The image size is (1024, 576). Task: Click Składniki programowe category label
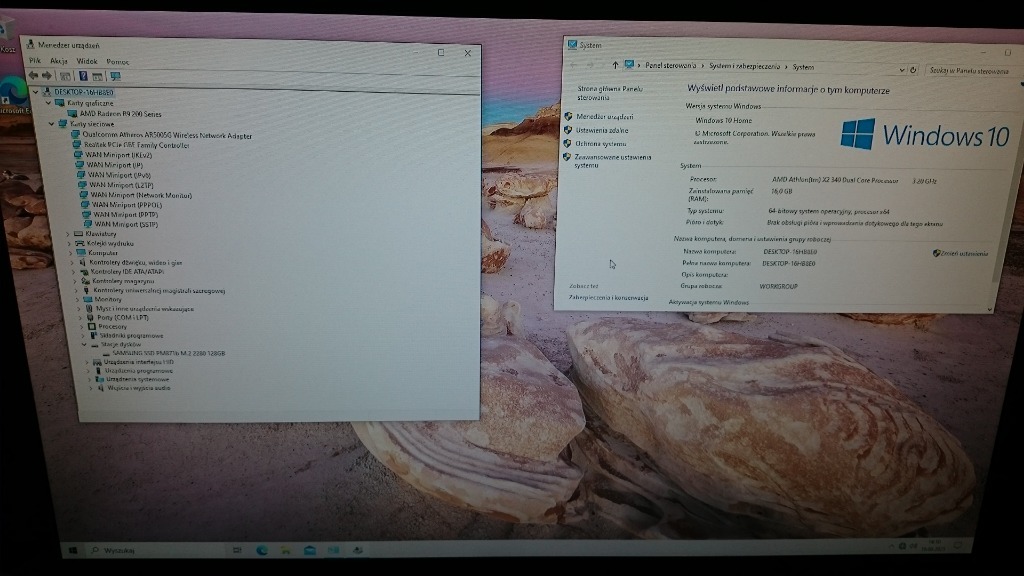coord(131,336)
